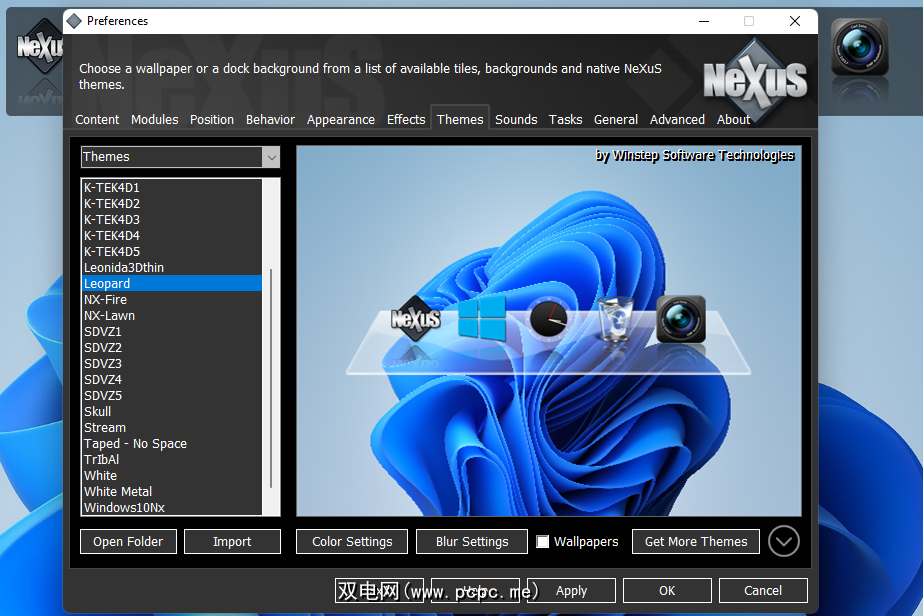The width and height of the screenshot is (923, 616).
Task: Enable the Wallpapers checkbox
Action: coord(543,542)
